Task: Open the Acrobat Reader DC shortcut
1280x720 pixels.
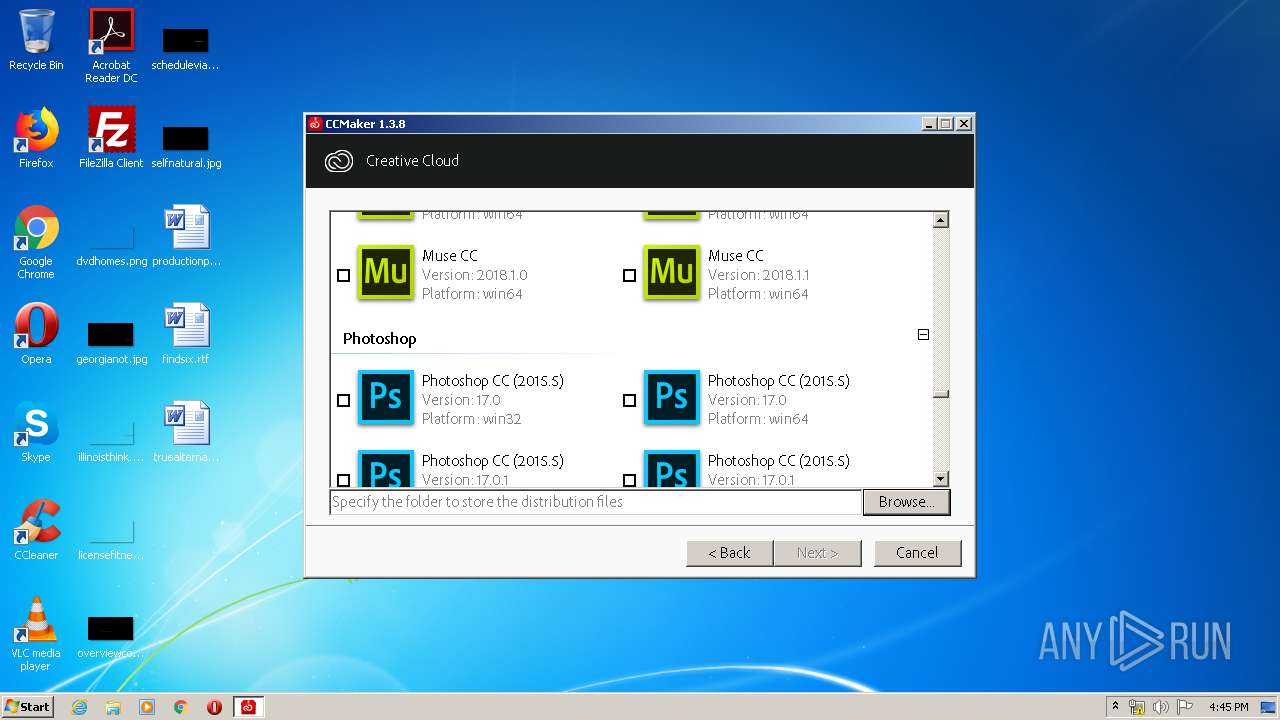Action: pyautogui.click(x=111, y=46)
